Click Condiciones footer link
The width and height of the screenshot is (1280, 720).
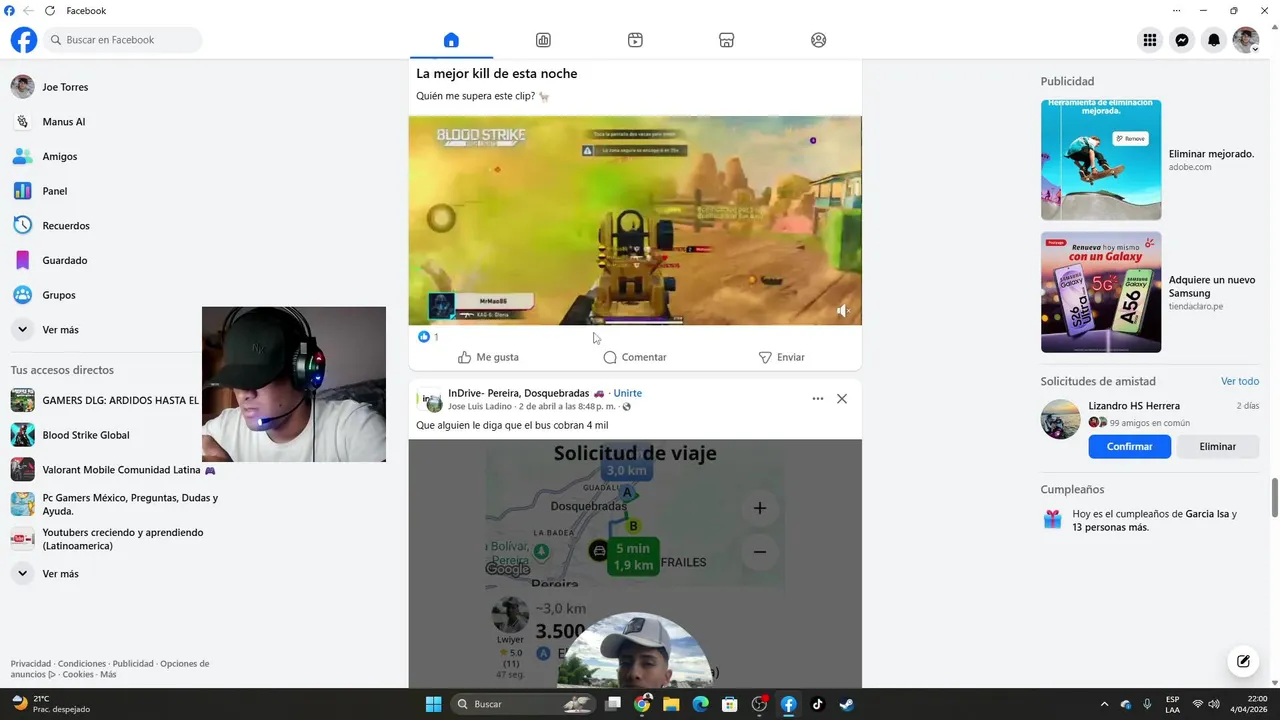point(82,664)
